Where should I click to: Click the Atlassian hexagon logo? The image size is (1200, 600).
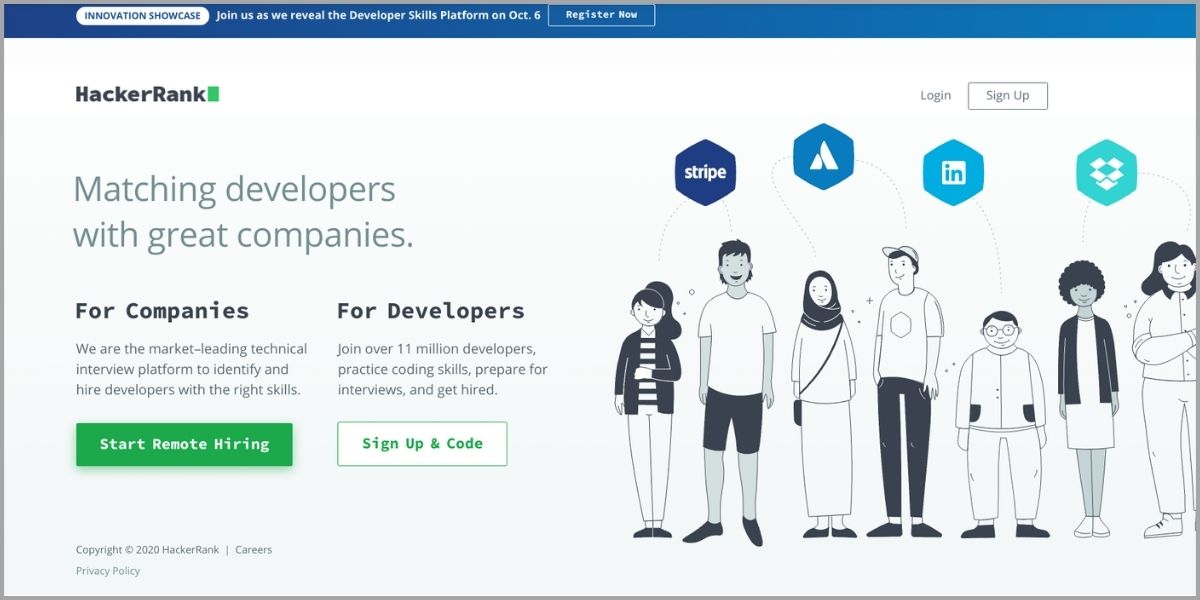[x=824, y=156]
